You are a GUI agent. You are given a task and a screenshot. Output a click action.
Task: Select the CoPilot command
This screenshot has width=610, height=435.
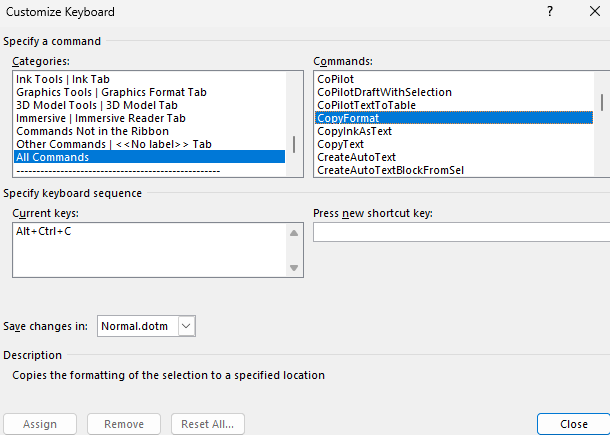pos(335,79)
